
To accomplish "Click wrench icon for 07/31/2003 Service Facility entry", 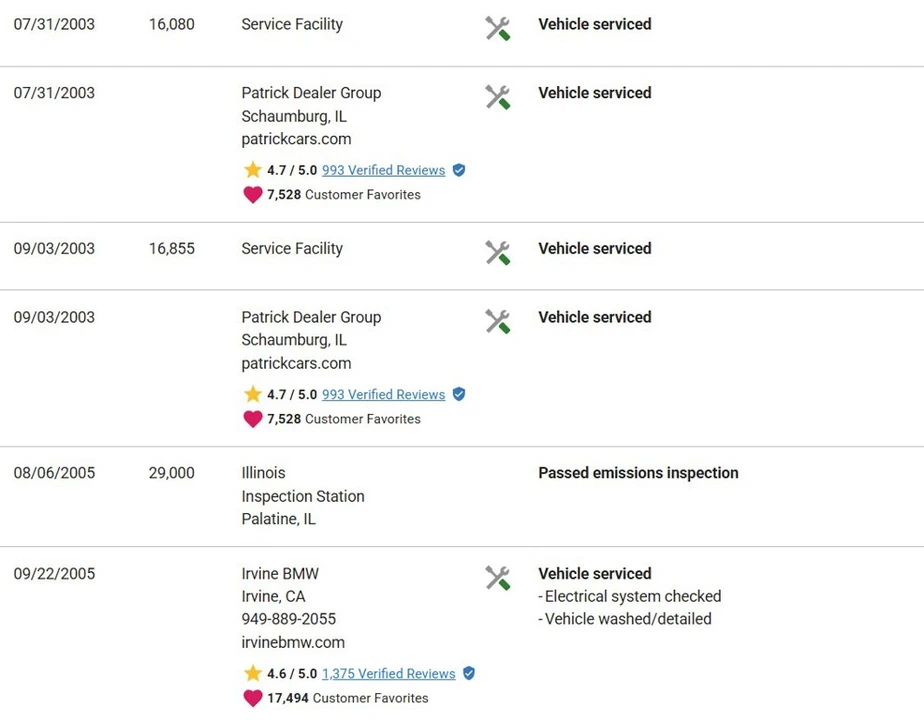I will (x=498, y=28).
